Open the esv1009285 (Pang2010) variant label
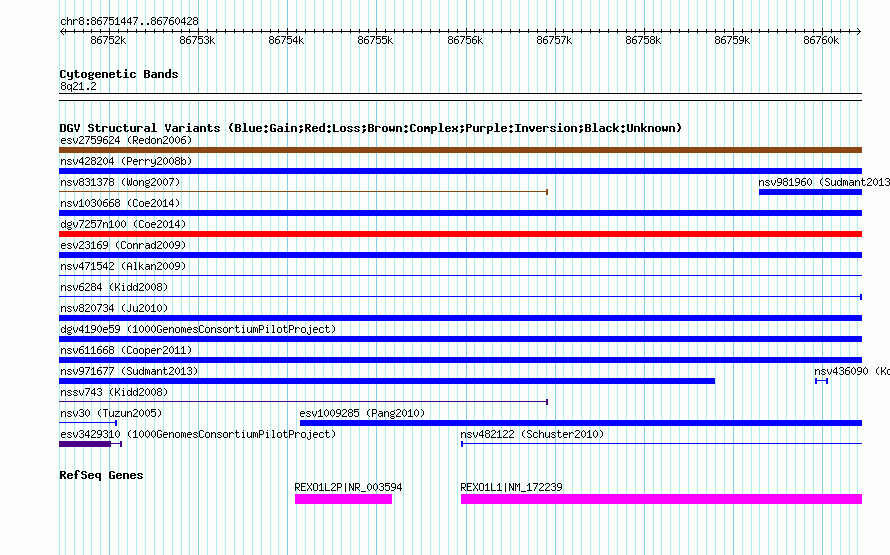Image resolution: width=890 pixels, height=555 pixels. tap(362, 413)
